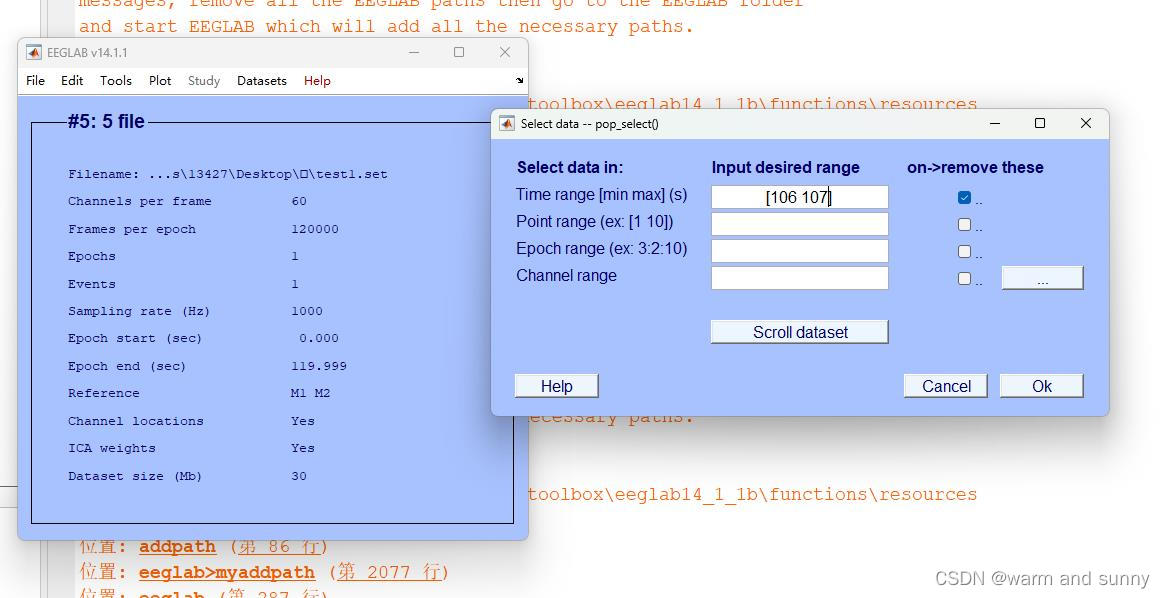Click the Epoch range input field
This screenshot has height=598, width=1165.
799,251
